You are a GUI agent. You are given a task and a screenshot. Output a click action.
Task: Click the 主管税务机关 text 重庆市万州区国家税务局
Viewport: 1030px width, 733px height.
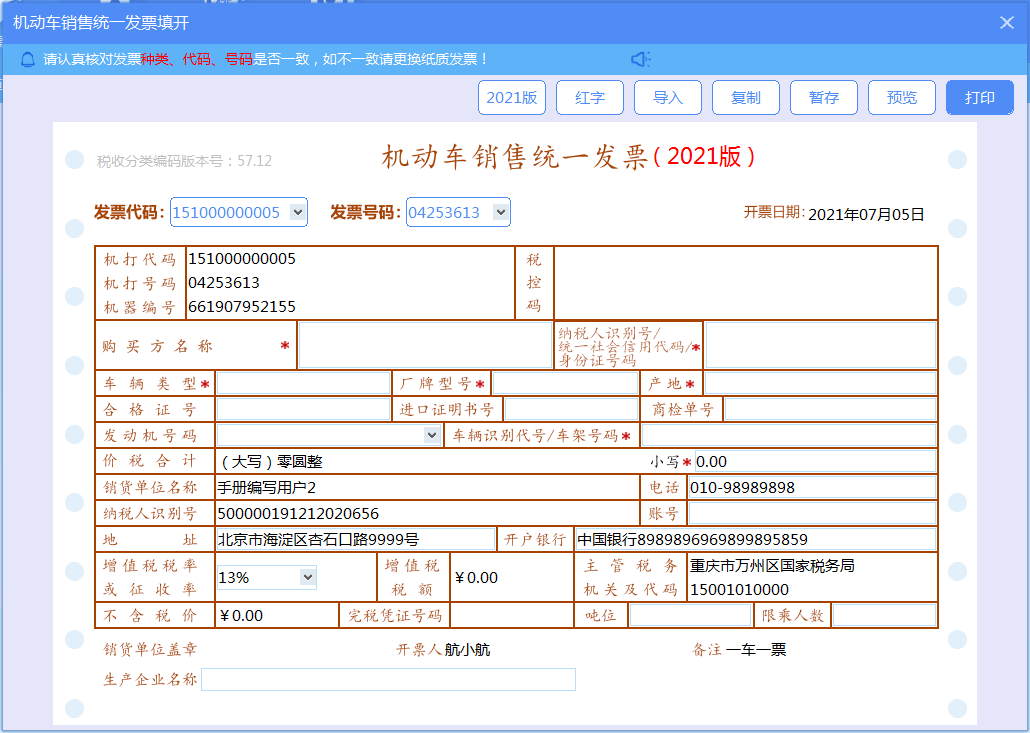click(x=772, y=566)
